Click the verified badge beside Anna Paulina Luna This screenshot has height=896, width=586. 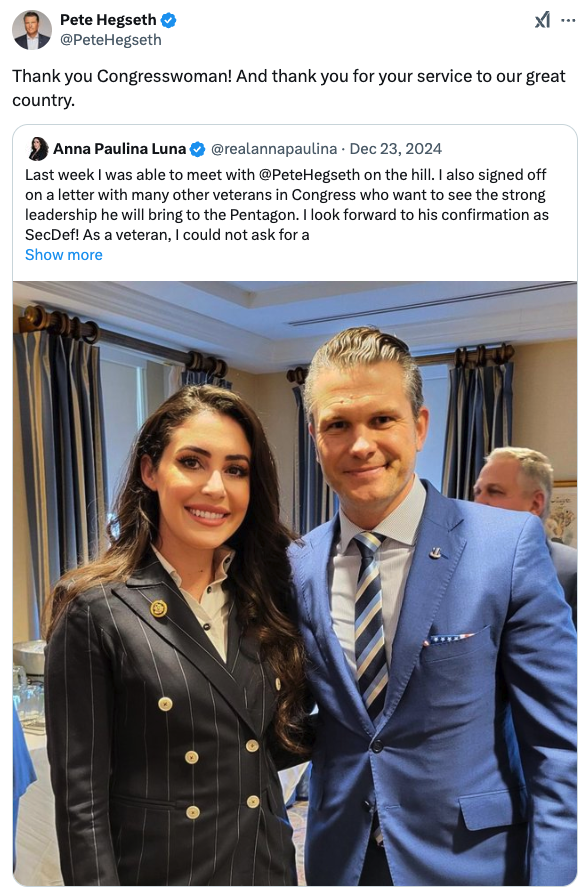(197, 150)
